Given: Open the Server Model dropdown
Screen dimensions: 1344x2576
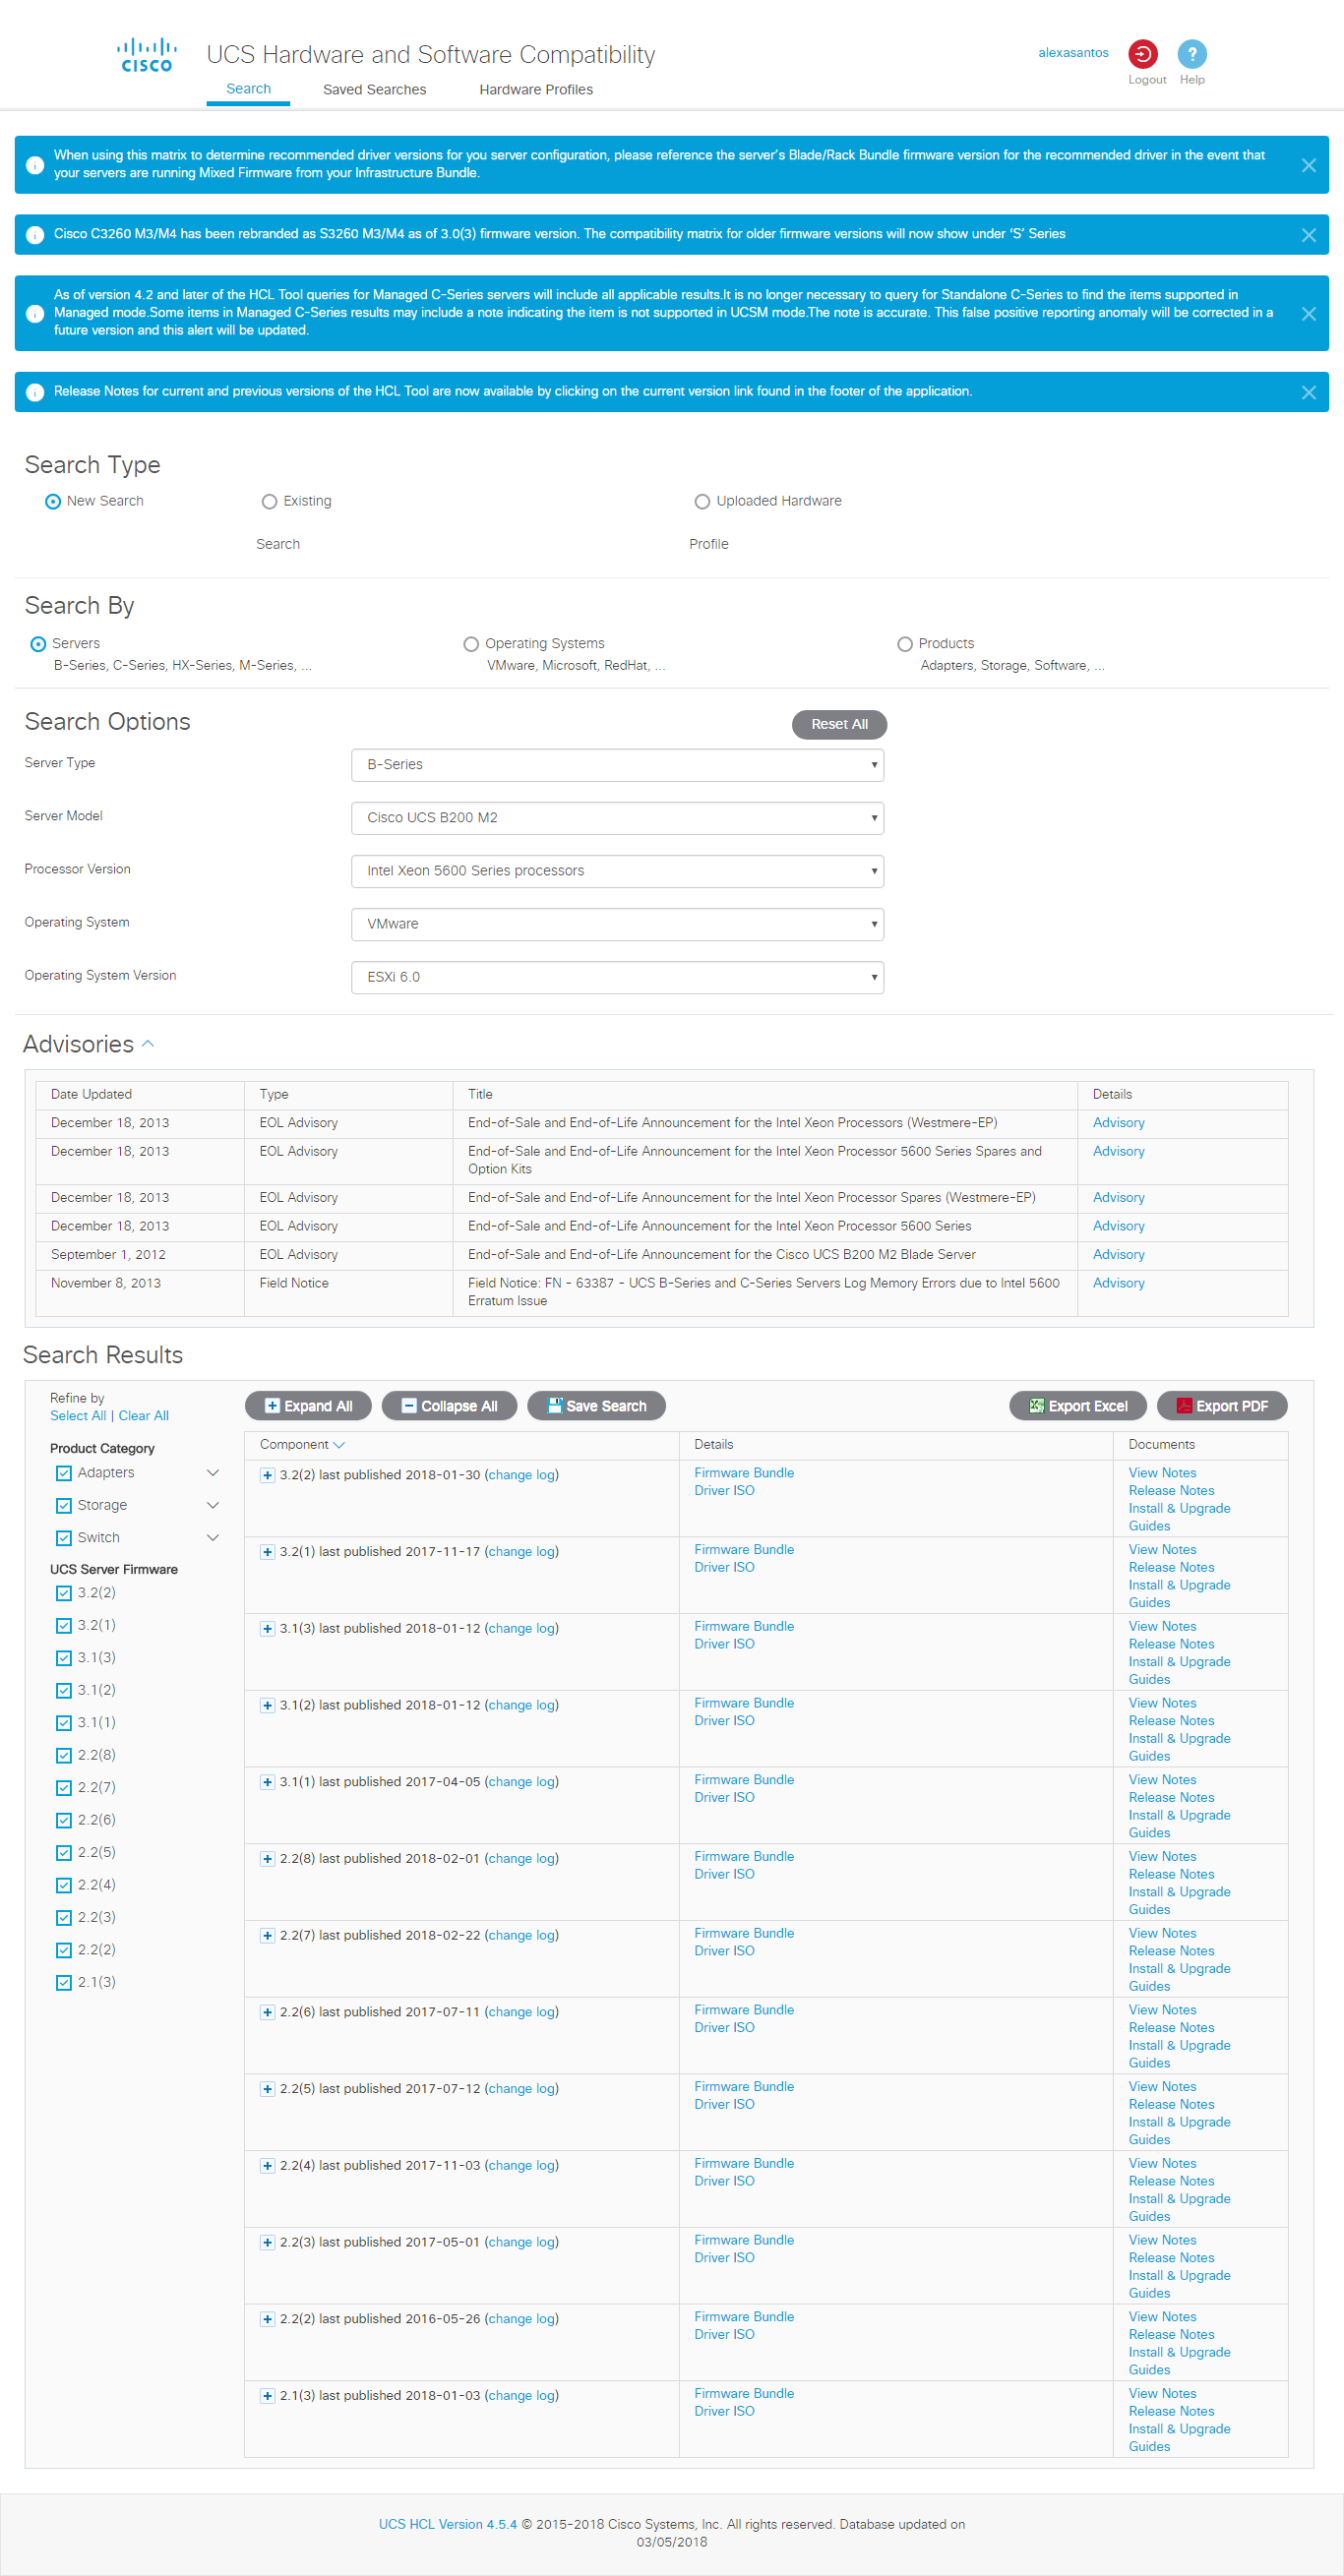Looking at the screenshot, I should point(617,818).
